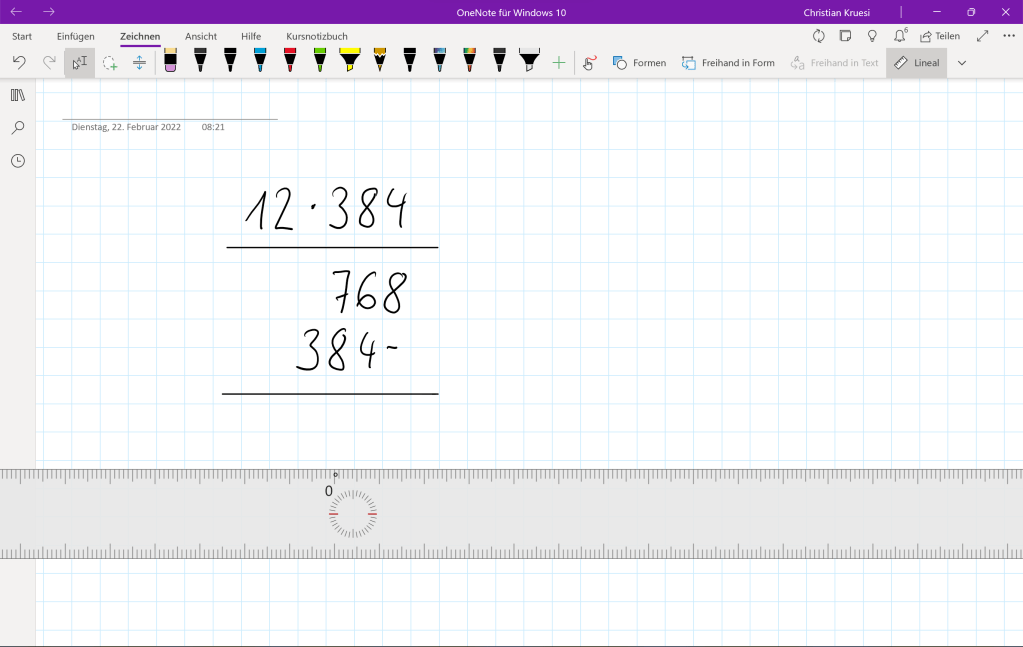Select the eraser tool

pyautogui.click(x=170, y=61)
